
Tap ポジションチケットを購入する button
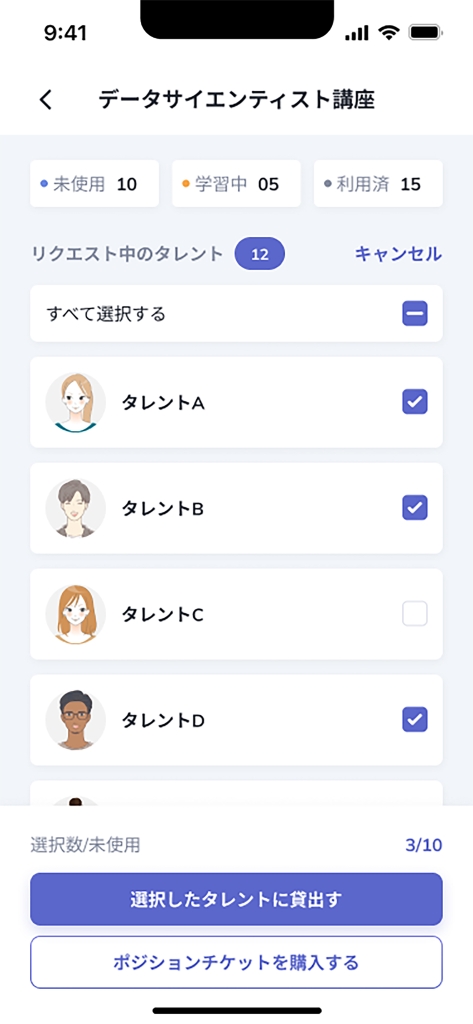[236, 963]
